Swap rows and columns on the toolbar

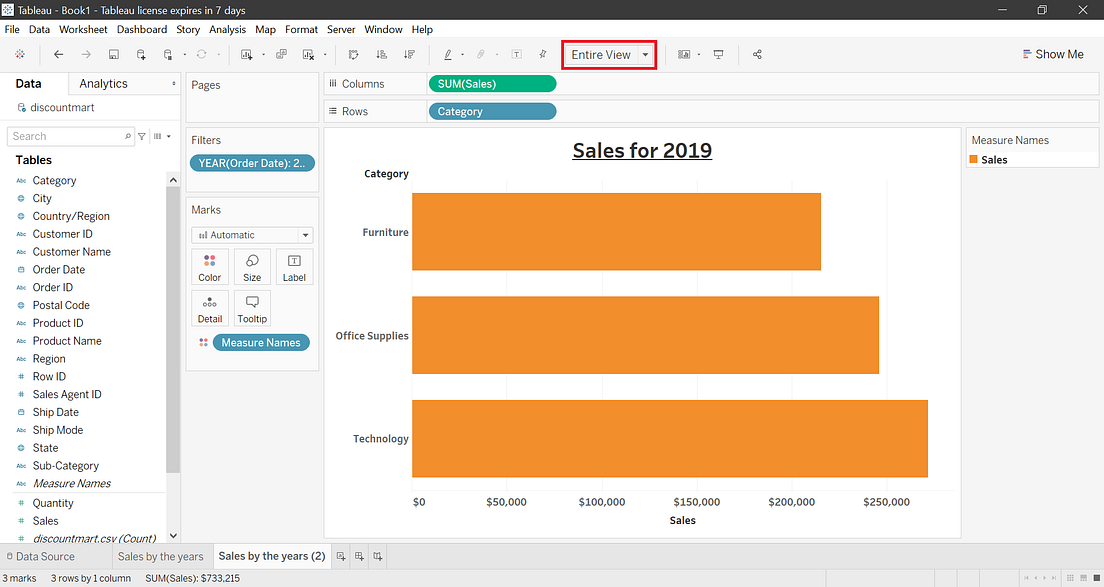352,54
